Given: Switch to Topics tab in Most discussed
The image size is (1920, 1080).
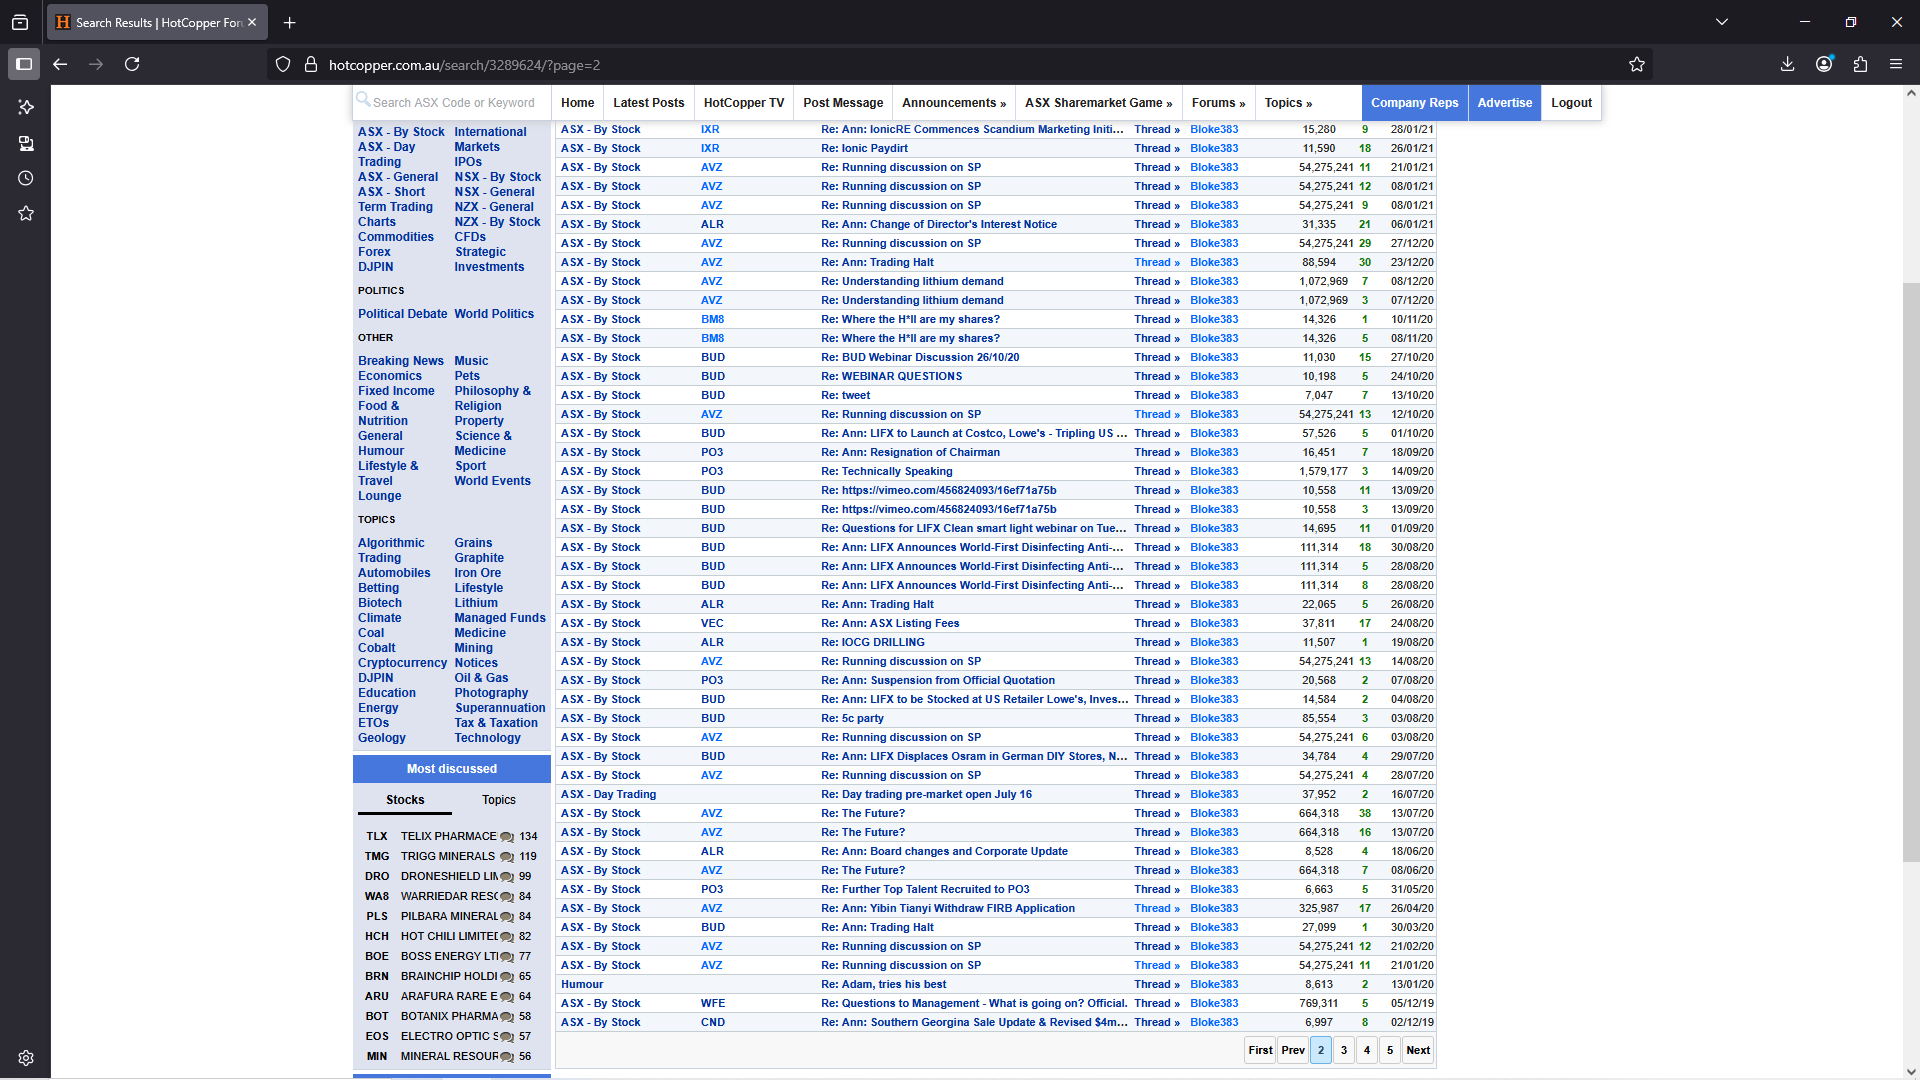Looking at the screenshot, I should [x=499, y=800].
